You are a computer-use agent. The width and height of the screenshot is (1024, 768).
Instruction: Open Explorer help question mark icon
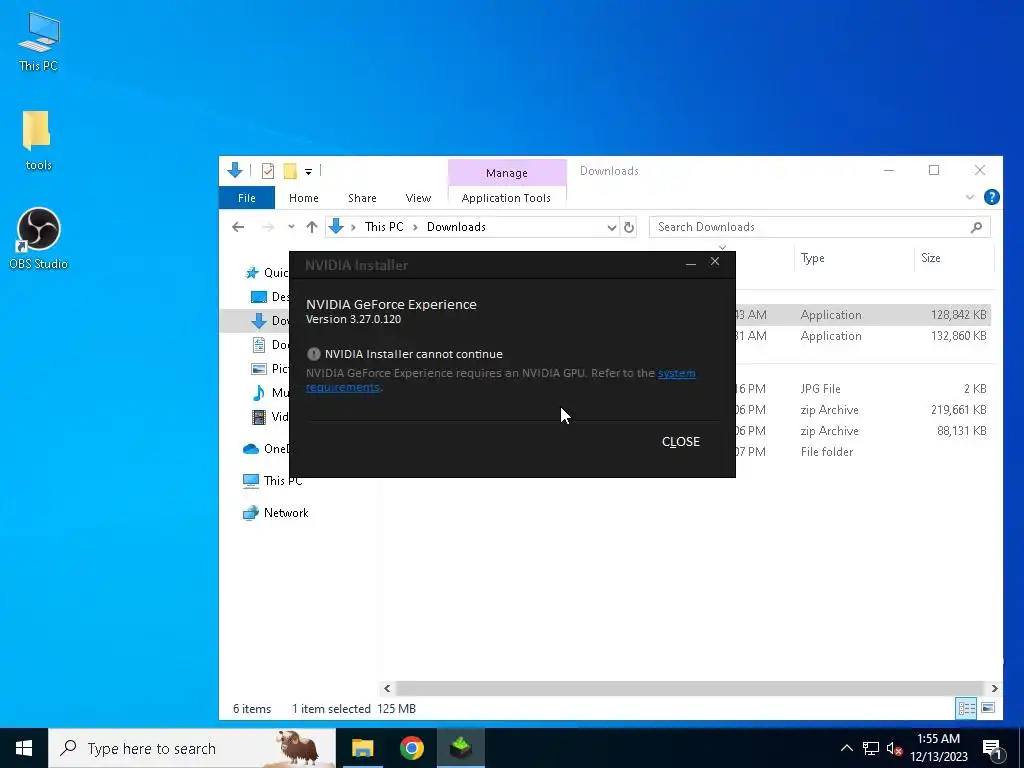[x=991, y=197]
